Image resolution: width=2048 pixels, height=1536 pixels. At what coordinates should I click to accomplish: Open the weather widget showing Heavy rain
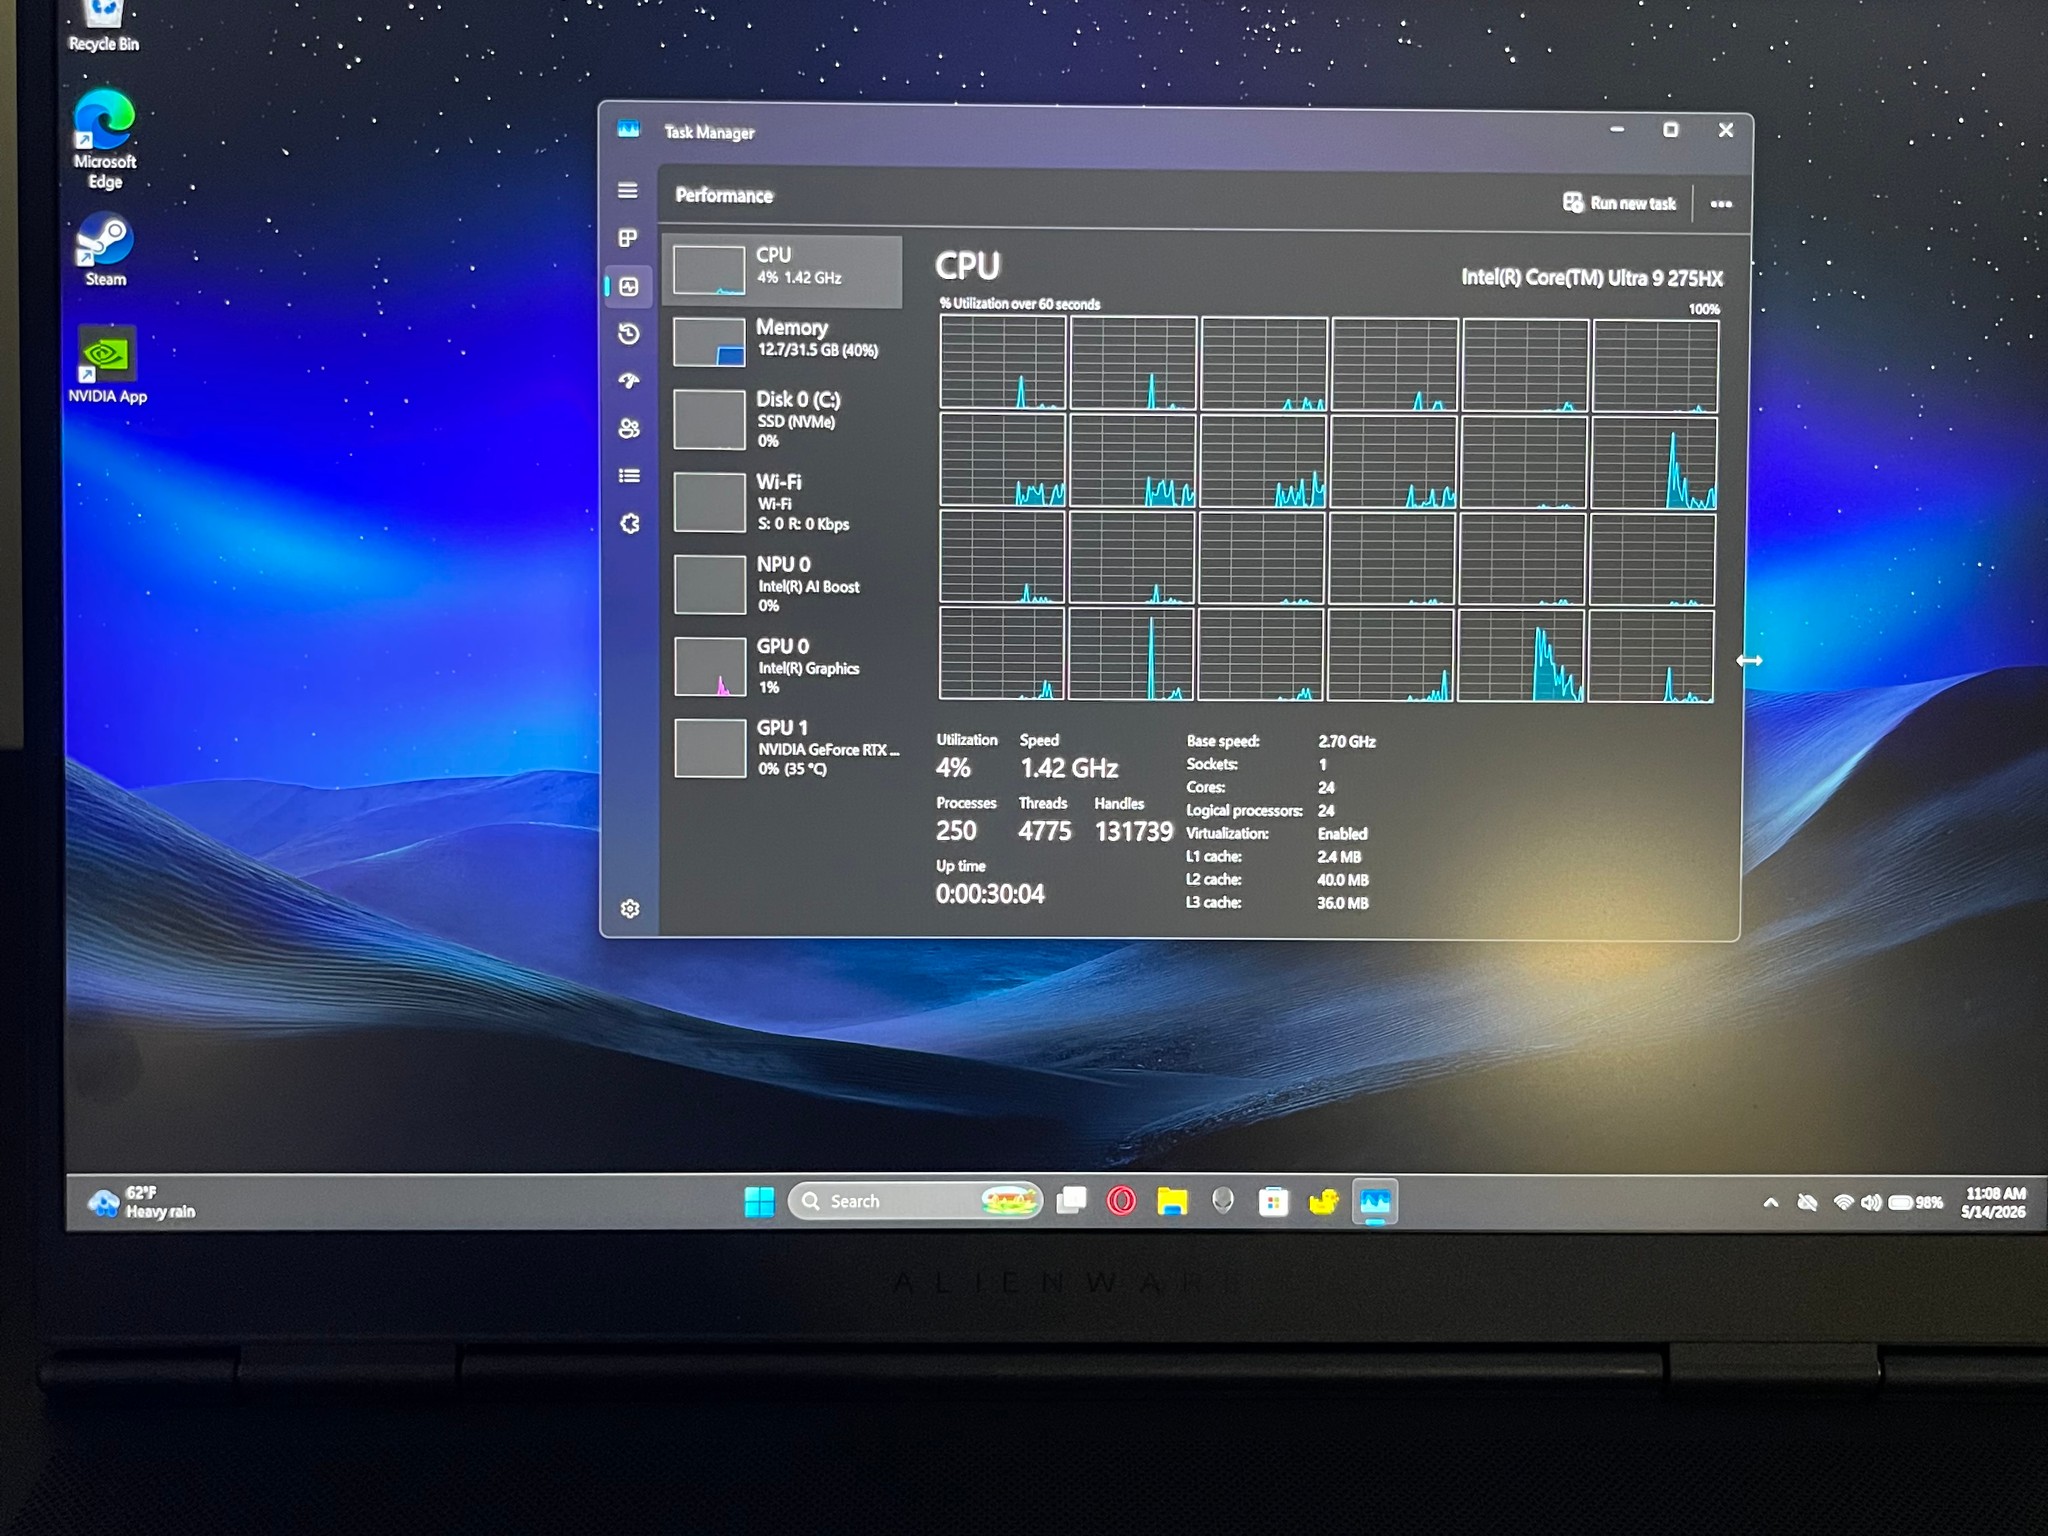142,1202
